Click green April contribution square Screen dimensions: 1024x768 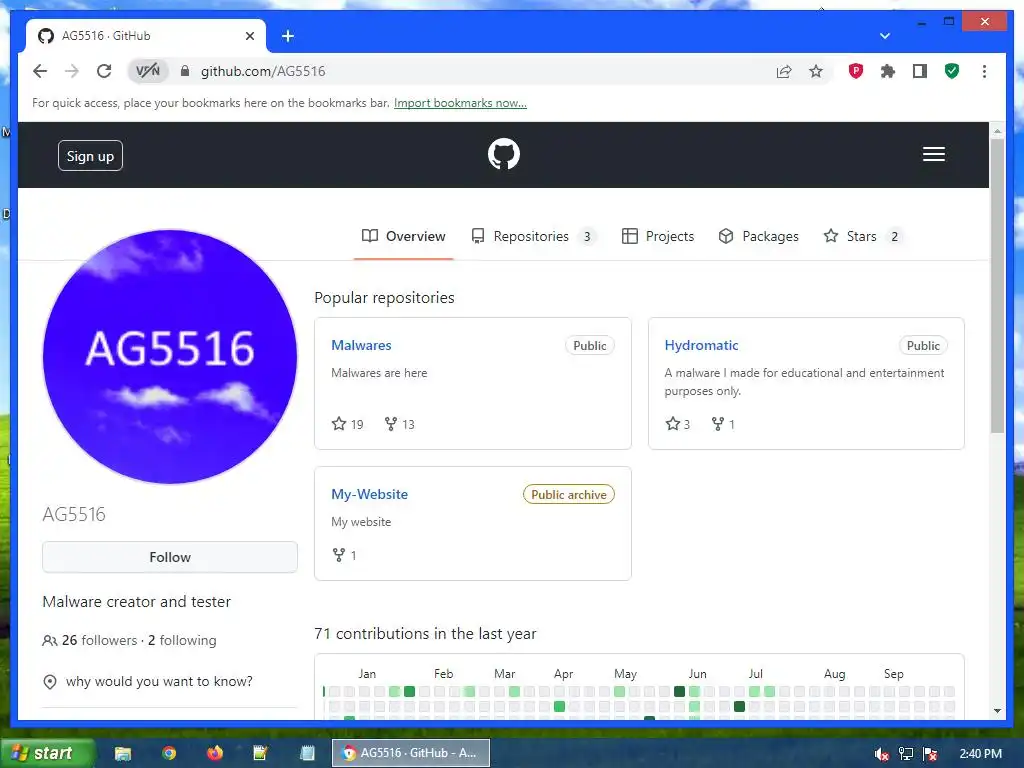[x=559, y=706]
